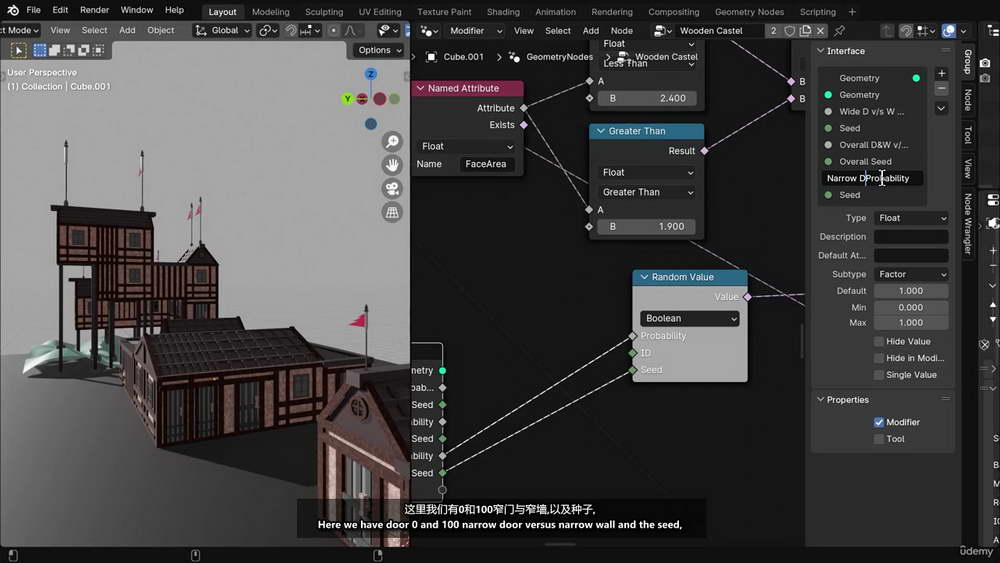Click the GeometryNodes breadcrumb
The image size is (1000, 563).
click(x=559, y=57)
